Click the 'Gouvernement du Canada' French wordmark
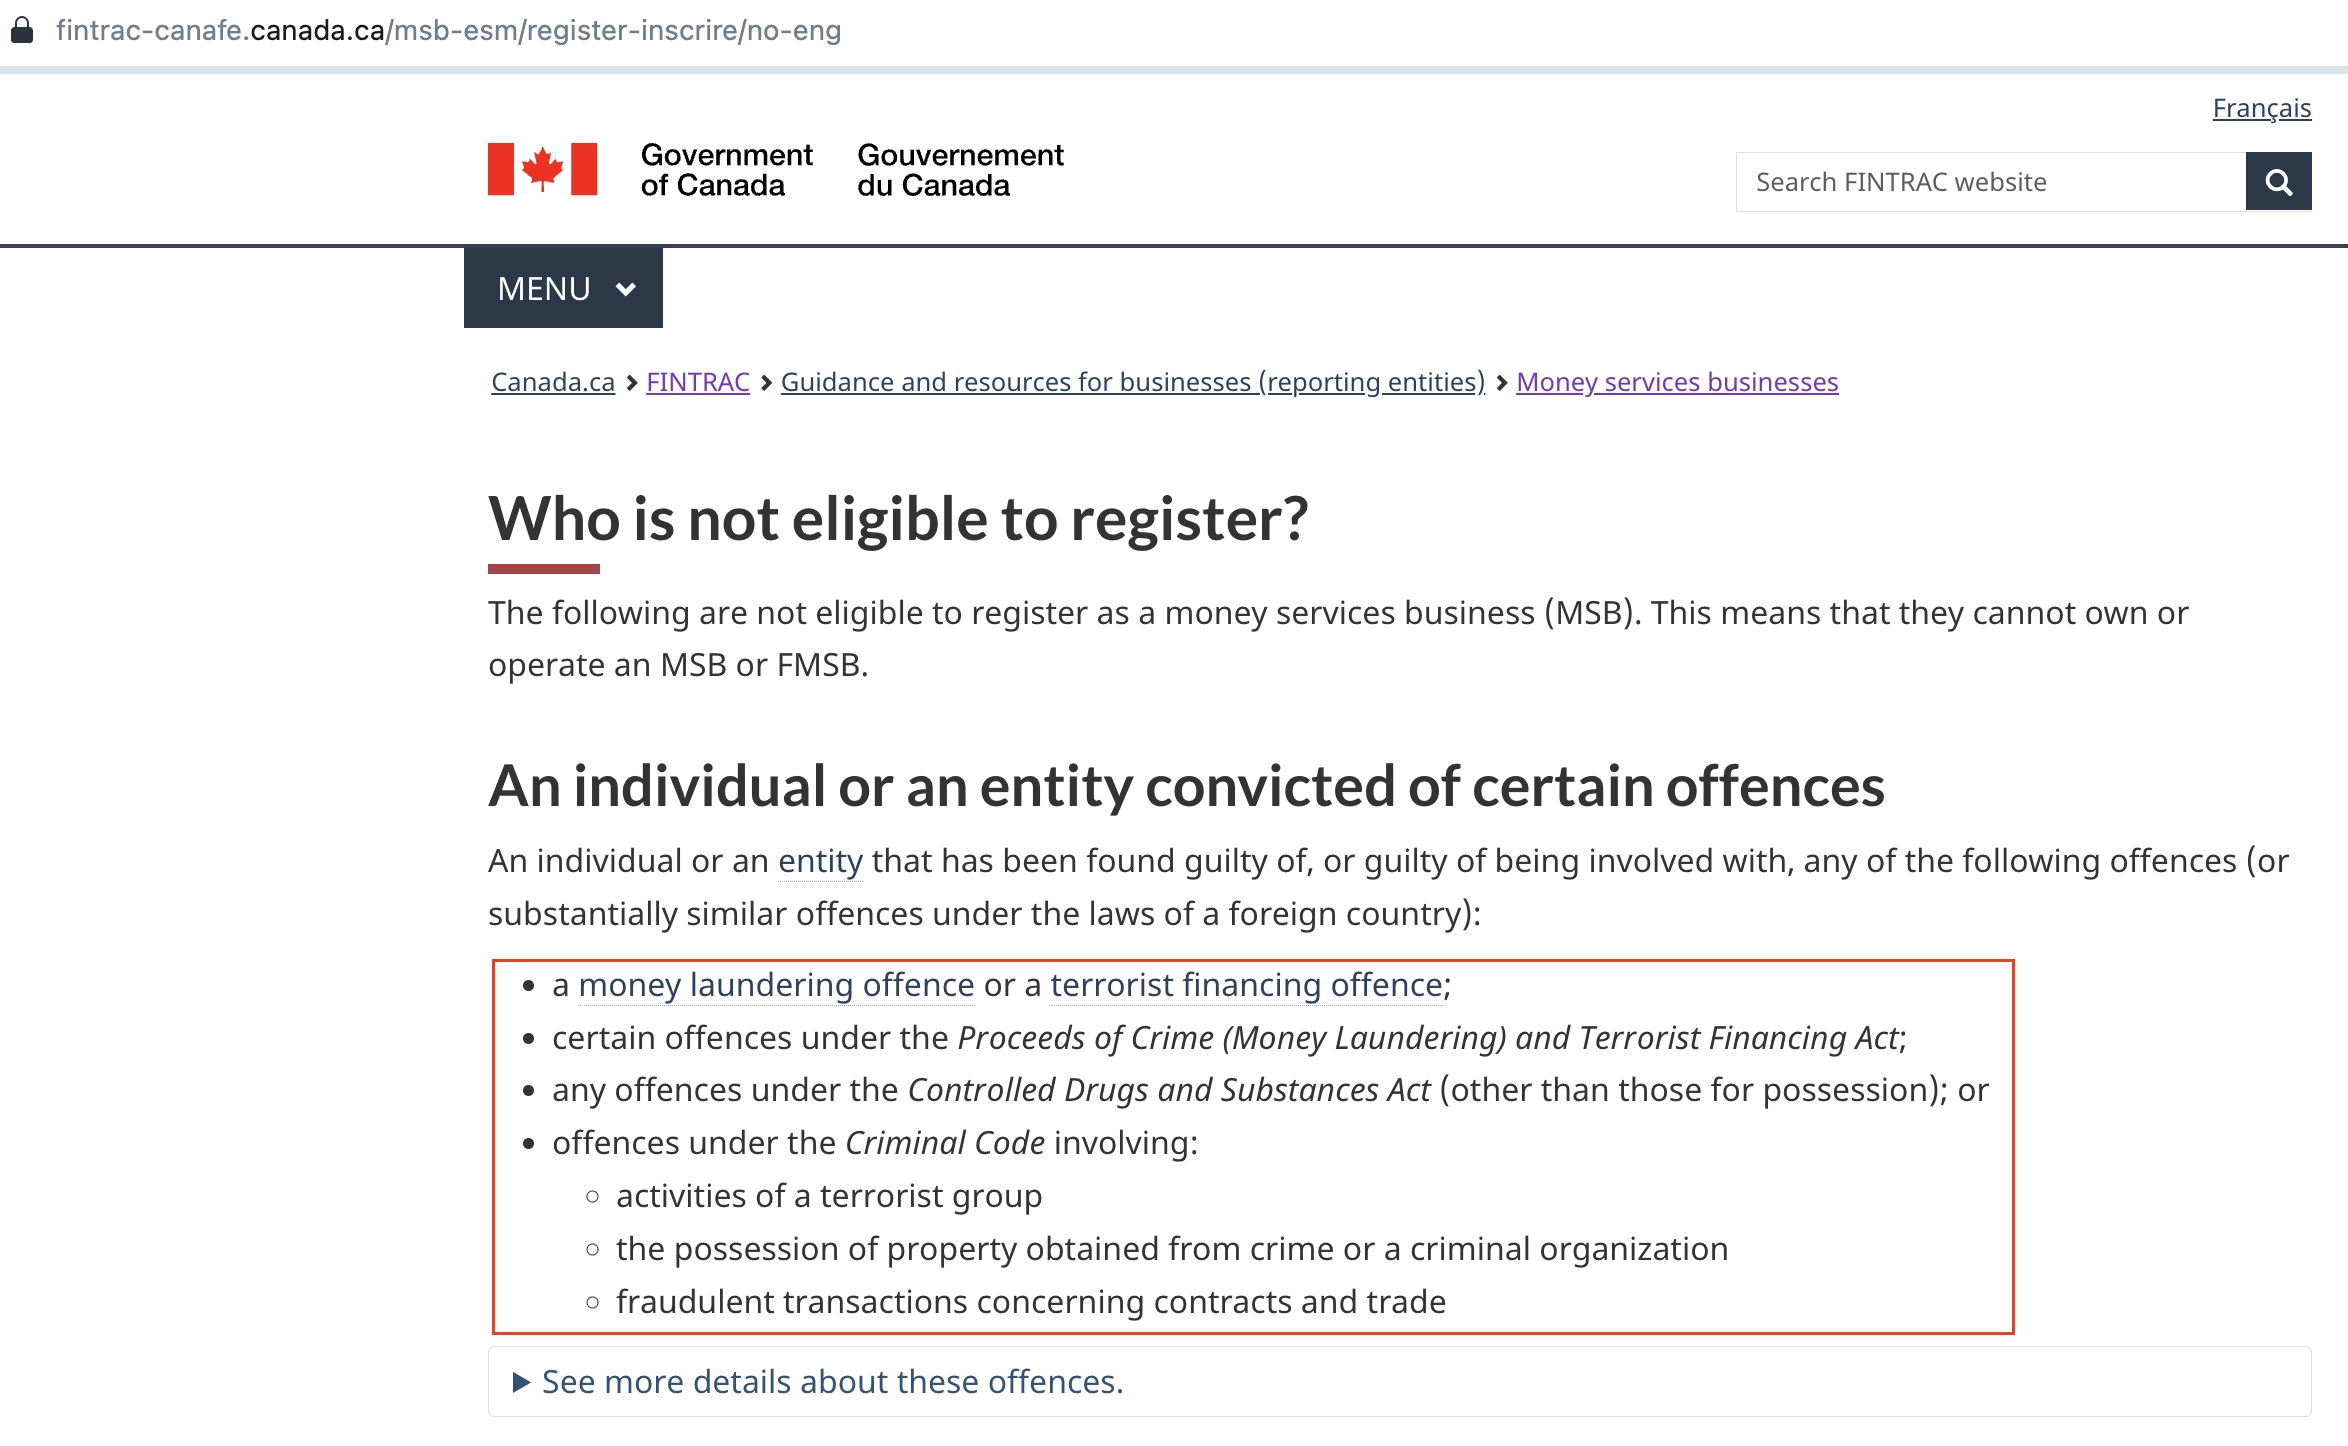This screenshot has width=2348, height=1446. click(960, 170)
